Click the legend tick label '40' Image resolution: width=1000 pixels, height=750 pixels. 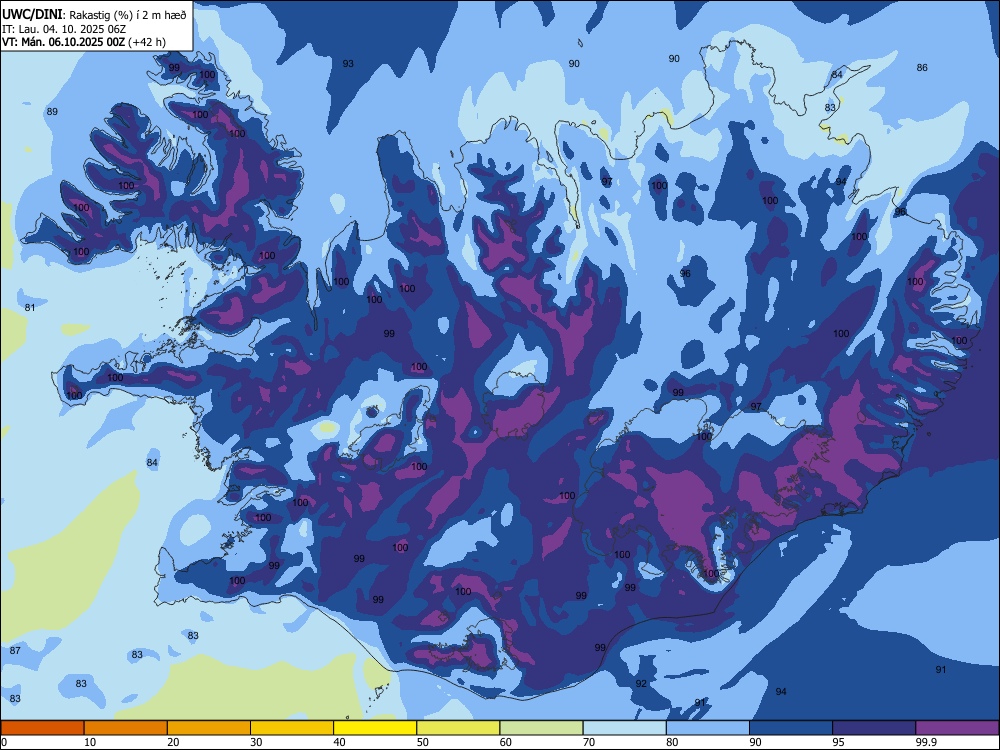[x=339, y=742]
